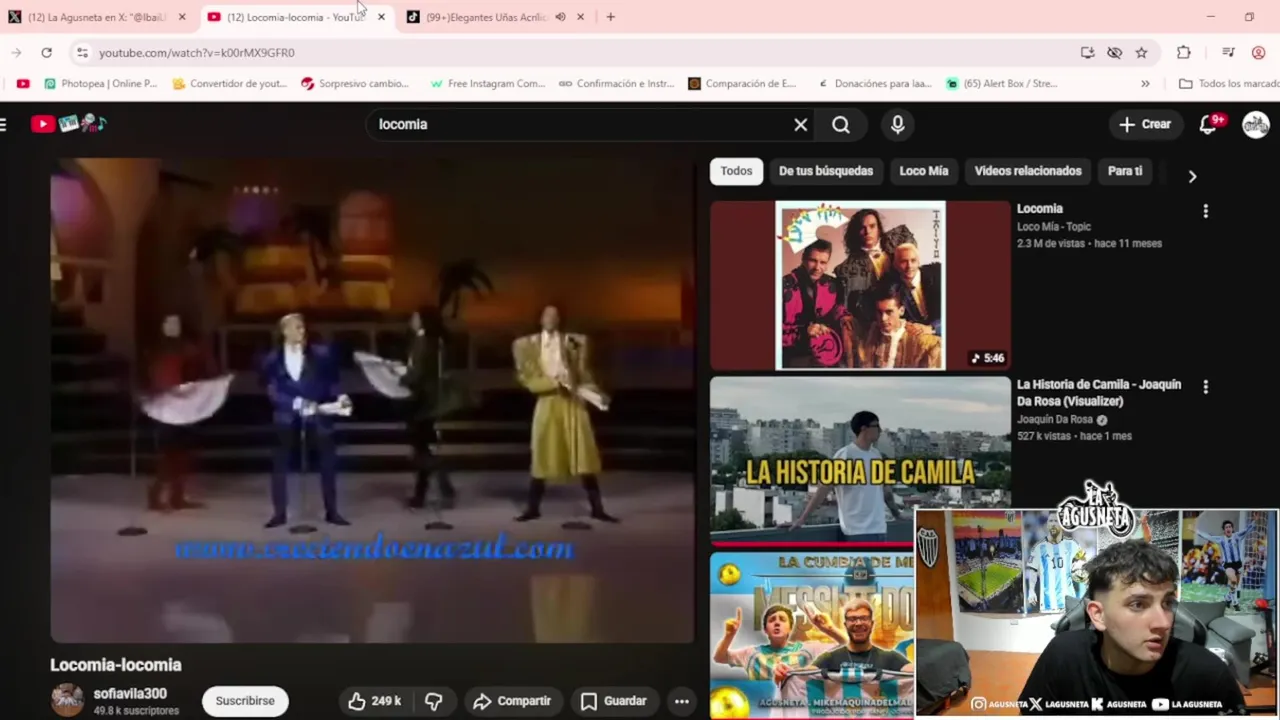Open the browser extensions puzzle icon
Screen dimensions: 1280x720
point(1184,52)
